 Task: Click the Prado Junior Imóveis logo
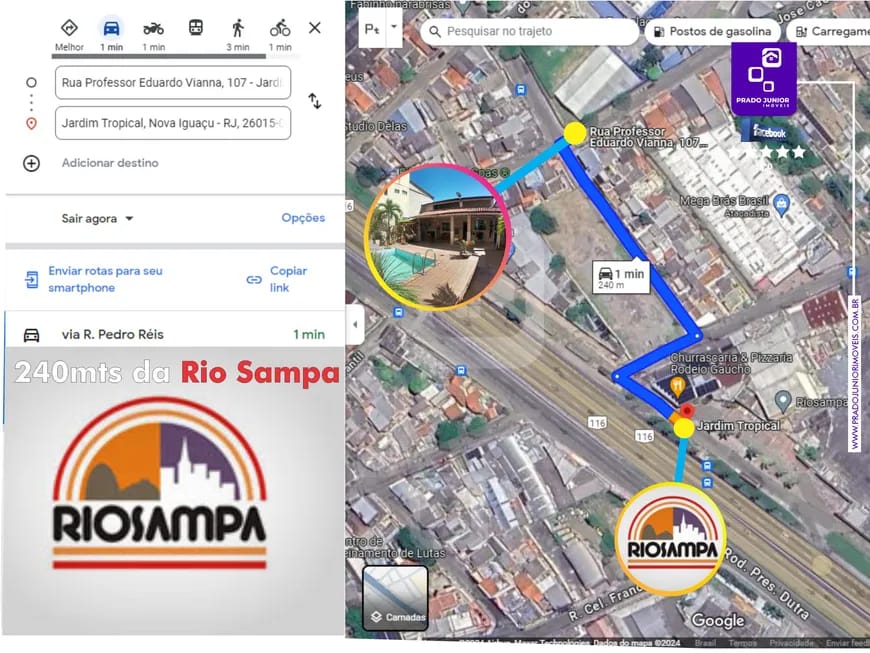click(x=763, y=79)
